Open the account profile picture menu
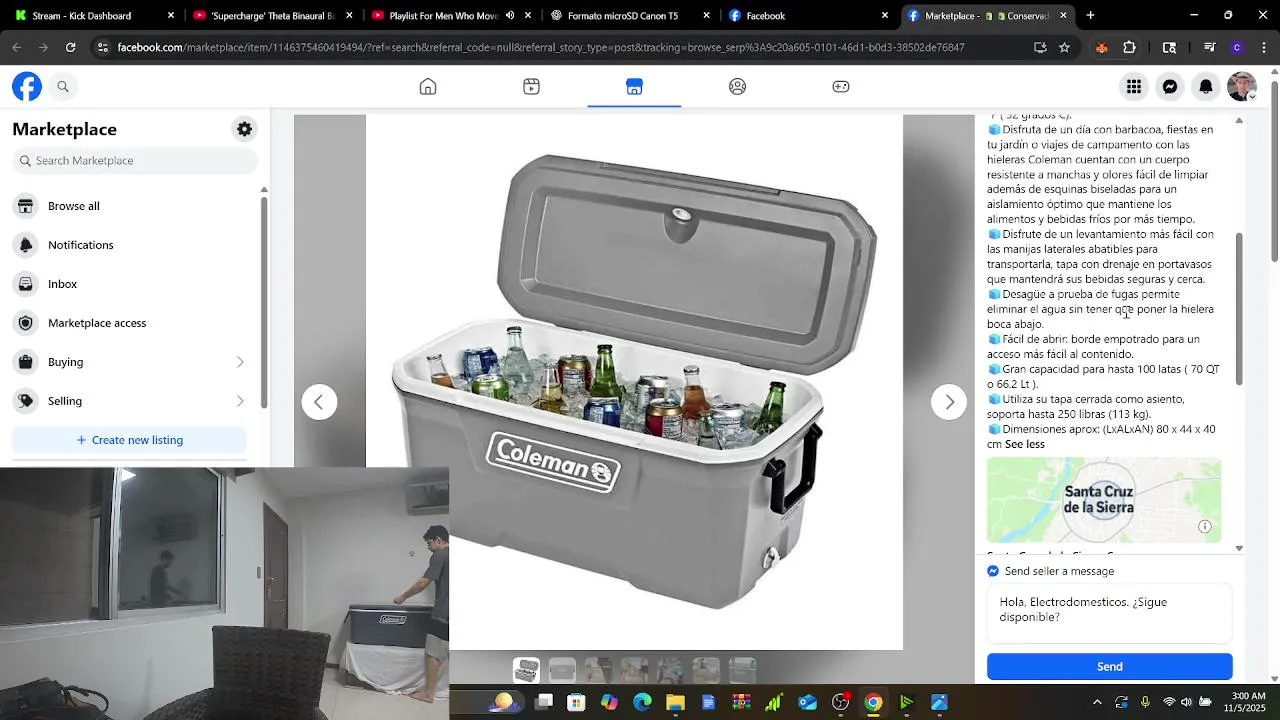This screenshot has width=1280, height=720. [1242, 87]
